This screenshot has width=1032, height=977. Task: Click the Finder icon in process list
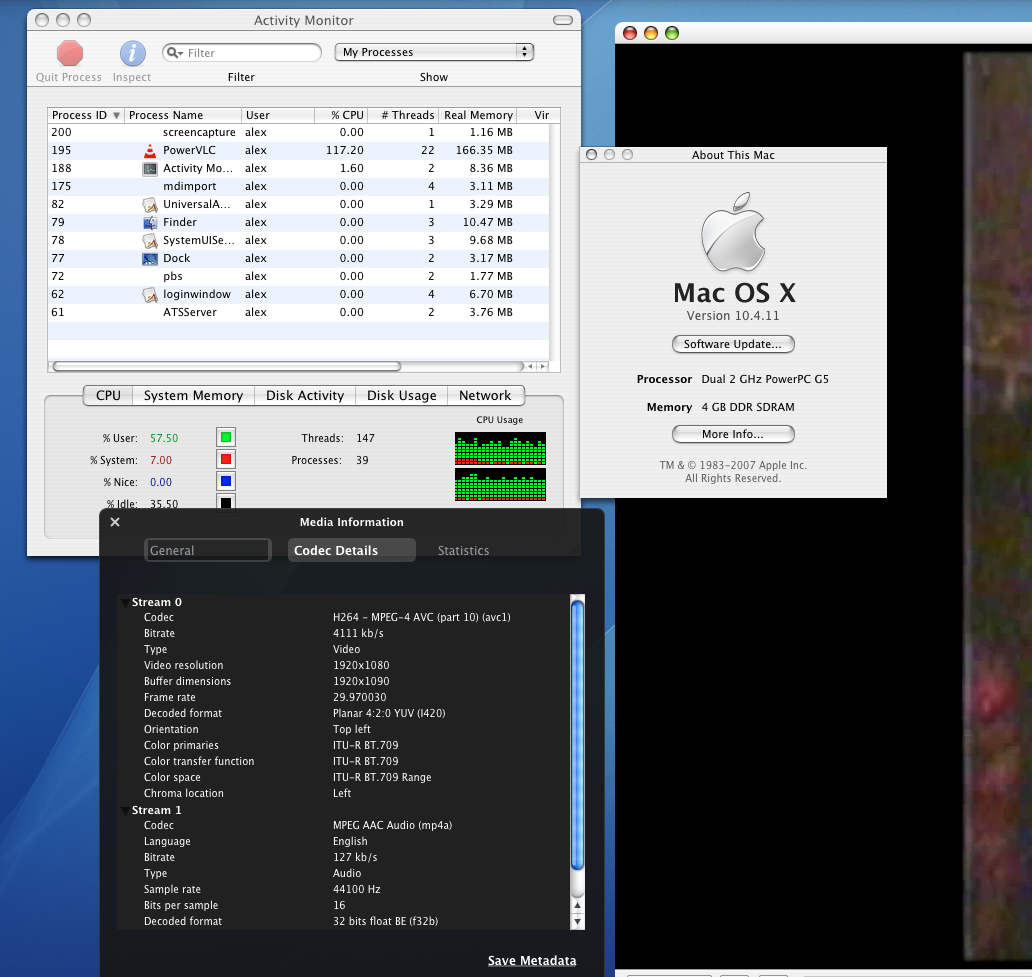click(150, 223)
